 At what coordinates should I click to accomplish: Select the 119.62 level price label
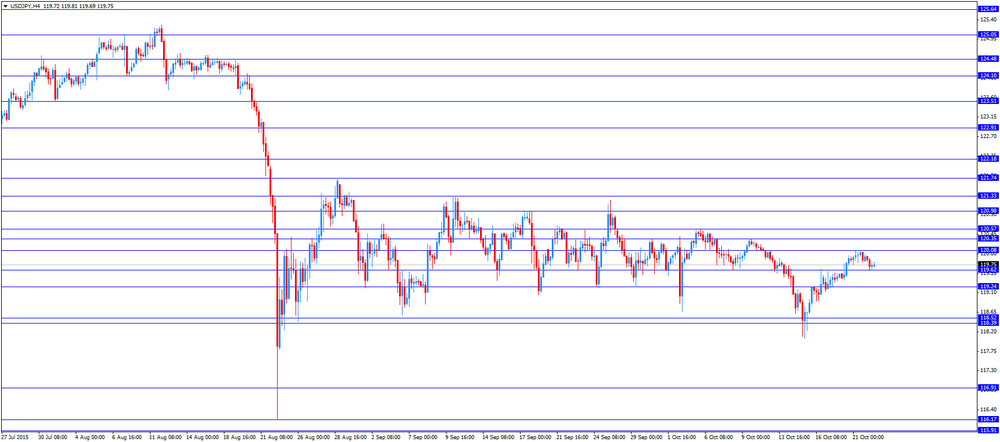click(988, 270)
